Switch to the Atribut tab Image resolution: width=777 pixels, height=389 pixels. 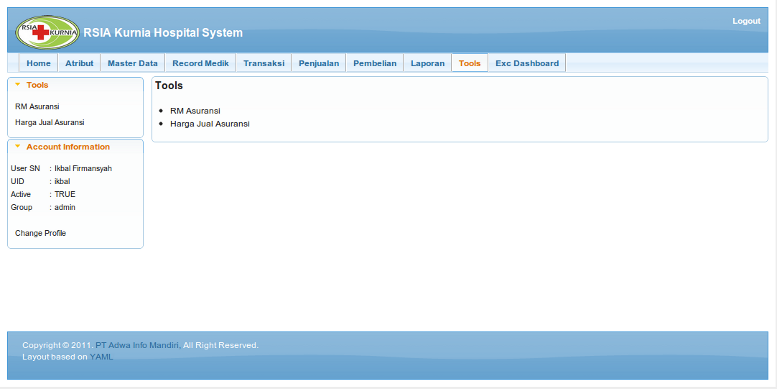point(79,63)
